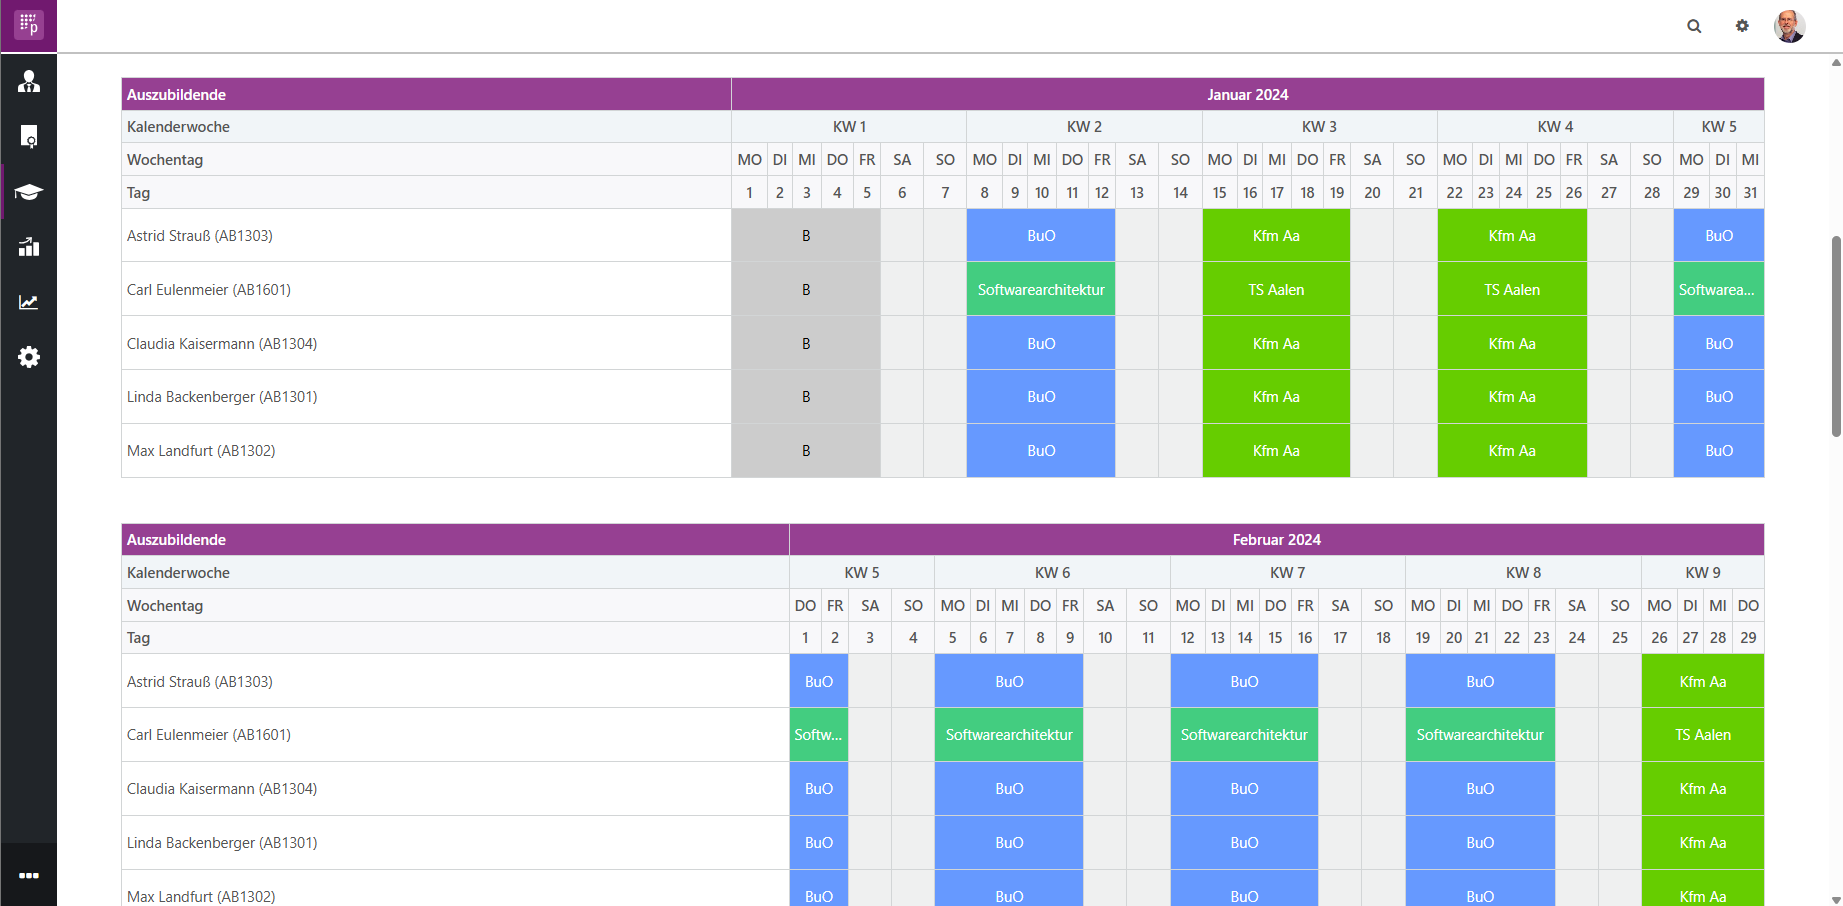Open the employee person icon in sidebar

28,82
